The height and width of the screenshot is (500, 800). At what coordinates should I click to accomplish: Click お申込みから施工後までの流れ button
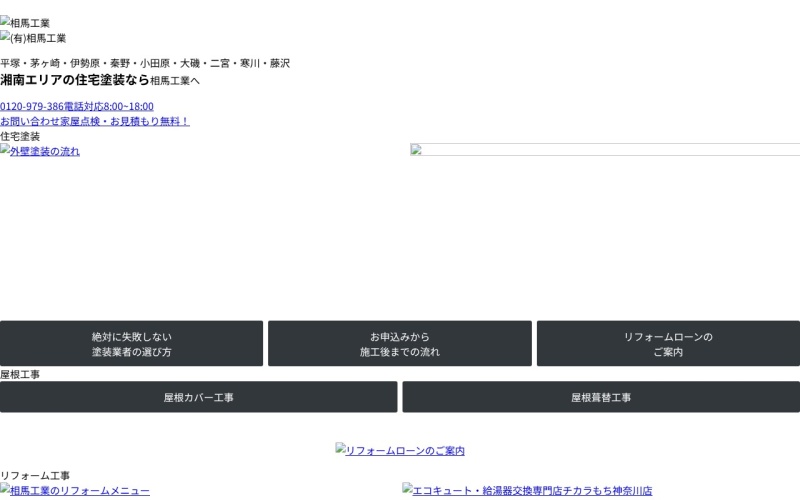pyautogui.click(x=399, y=343)
